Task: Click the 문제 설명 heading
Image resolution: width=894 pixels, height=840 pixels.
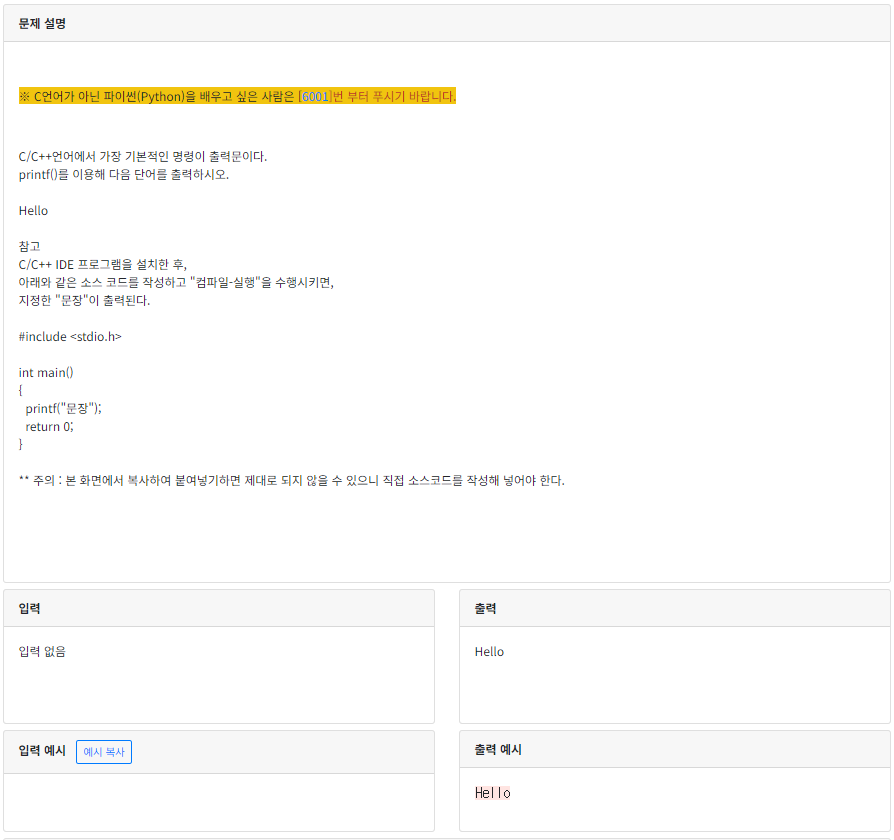Action: [42, 23]
